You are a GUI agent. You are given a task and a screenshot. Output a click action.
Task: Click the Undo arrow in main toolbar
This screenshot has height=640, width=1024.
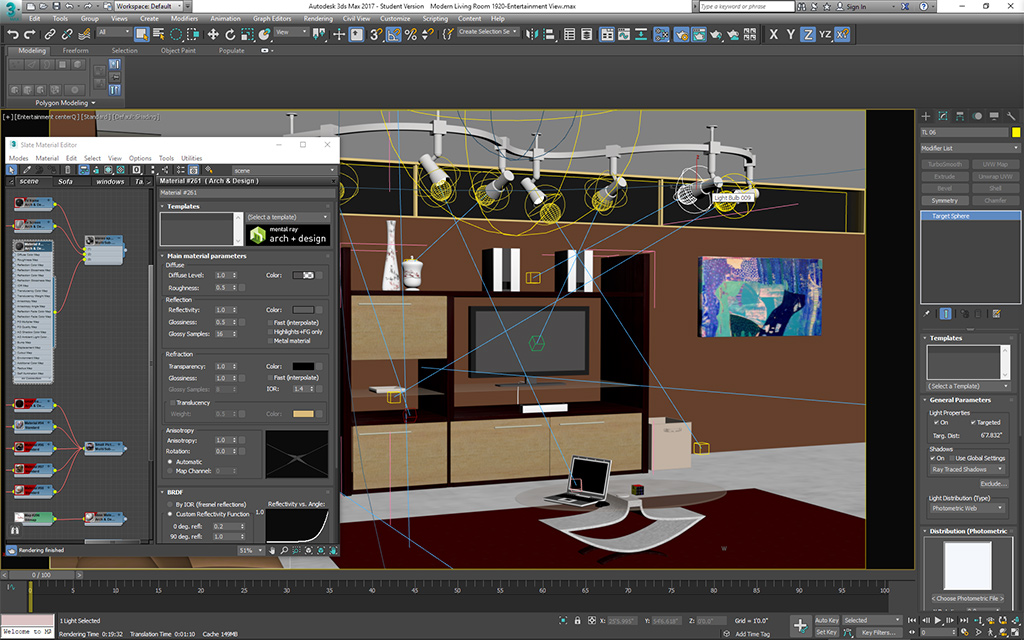pos(13,33)
